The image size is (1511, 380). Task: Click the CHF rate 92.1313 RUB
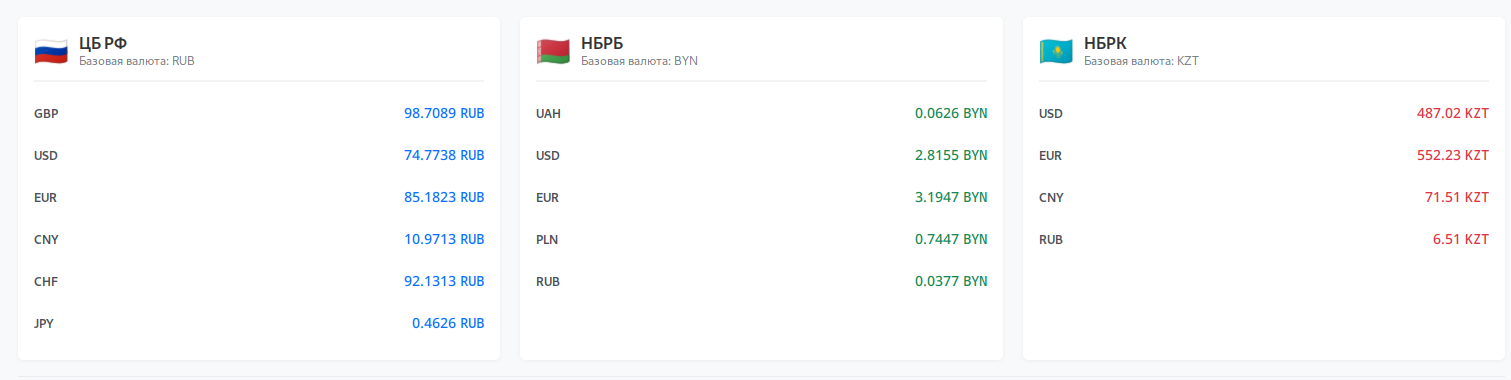[444, 282]
